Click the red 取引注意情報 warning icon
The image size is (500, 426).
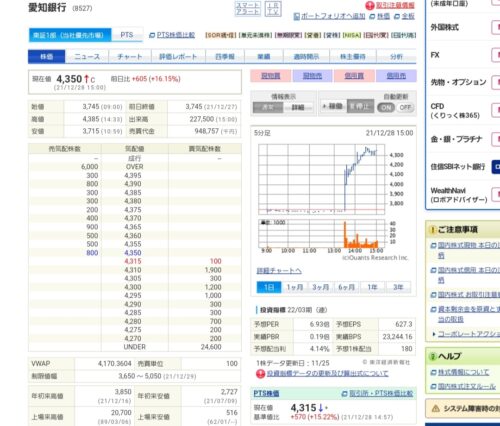tap(370, 6)
